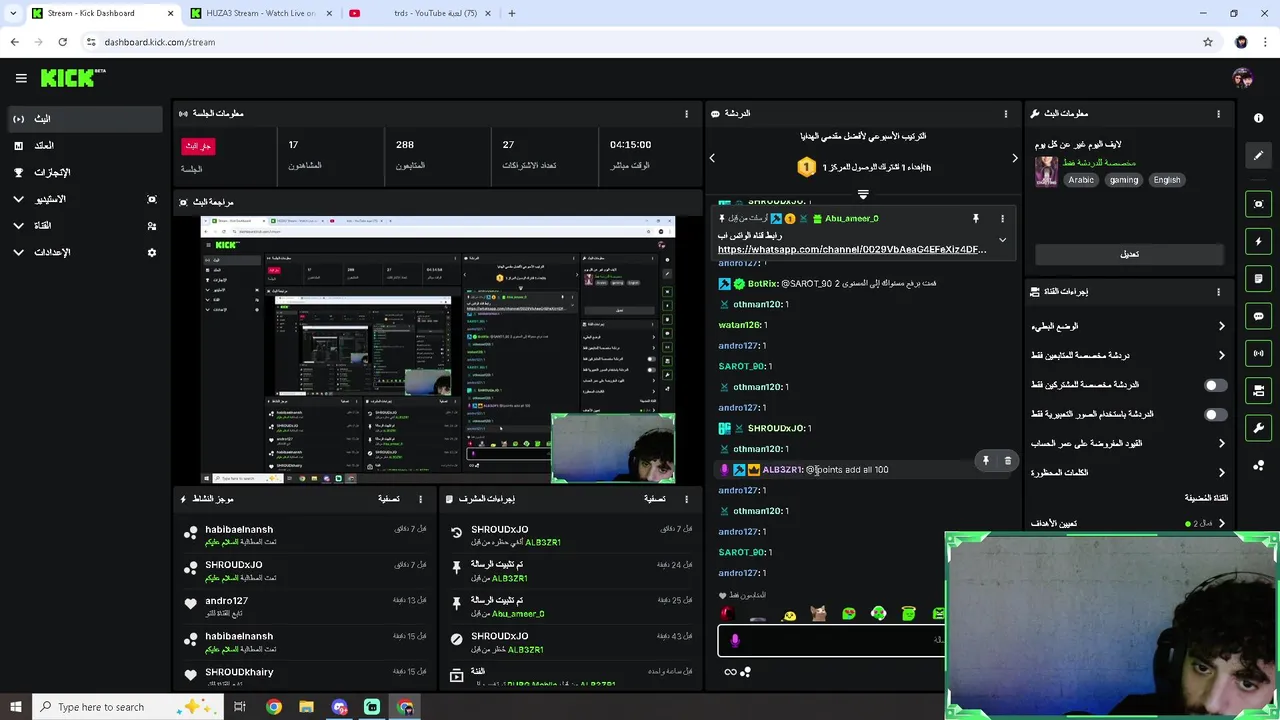Screen dimensions: 1280x720
Task: Expand followers-only chat (دردشة مخصصة للمتابعين فقط)
Action: [x=1221, y=355]
